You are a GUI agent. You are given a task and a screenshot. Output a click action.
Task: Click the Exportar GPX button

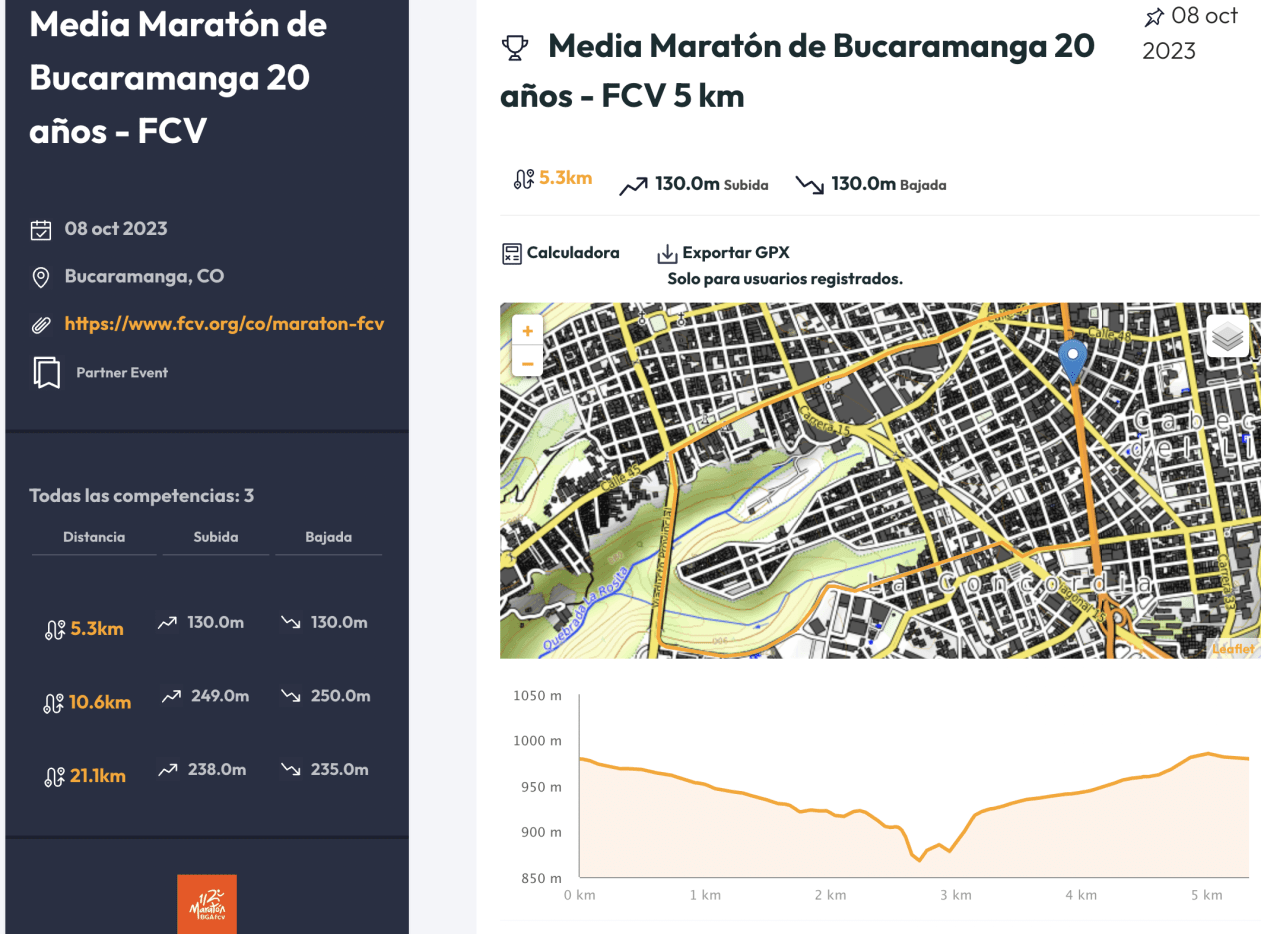pyautogui.click(x=735, y=253)
